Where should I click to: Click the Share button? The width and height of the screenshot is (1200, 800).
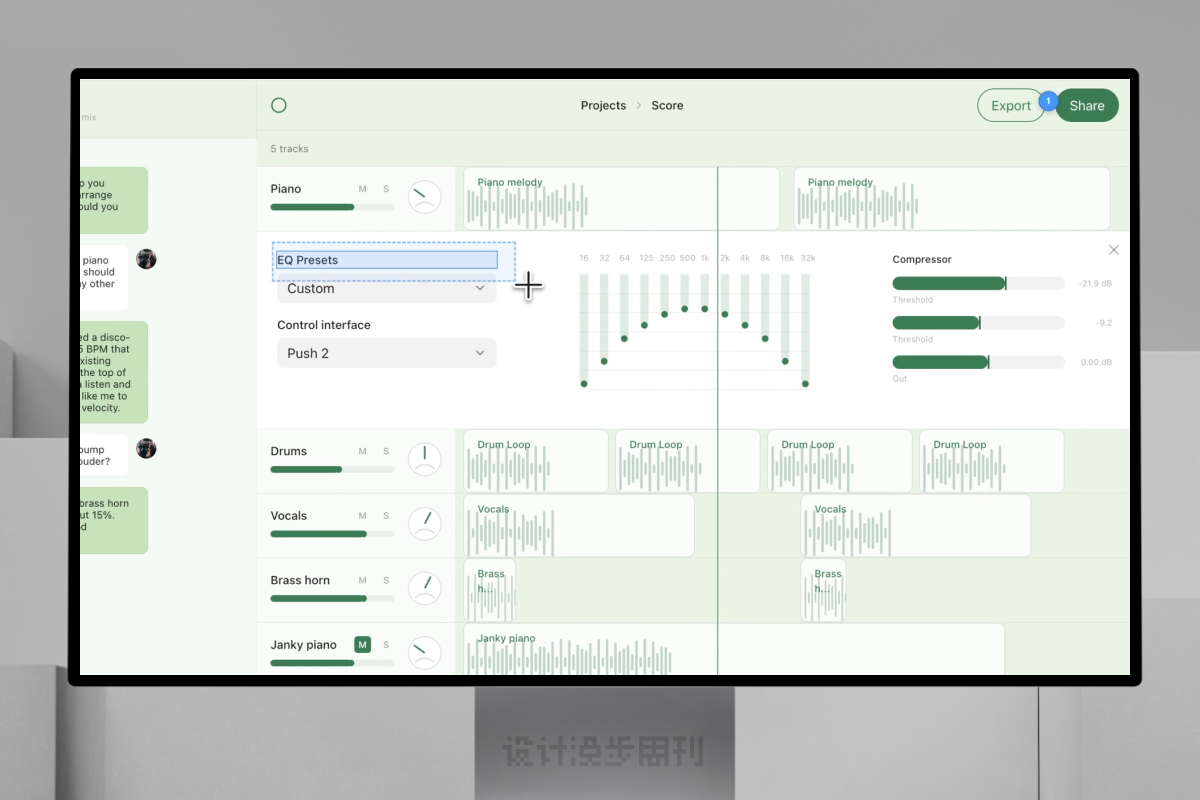1087,105
